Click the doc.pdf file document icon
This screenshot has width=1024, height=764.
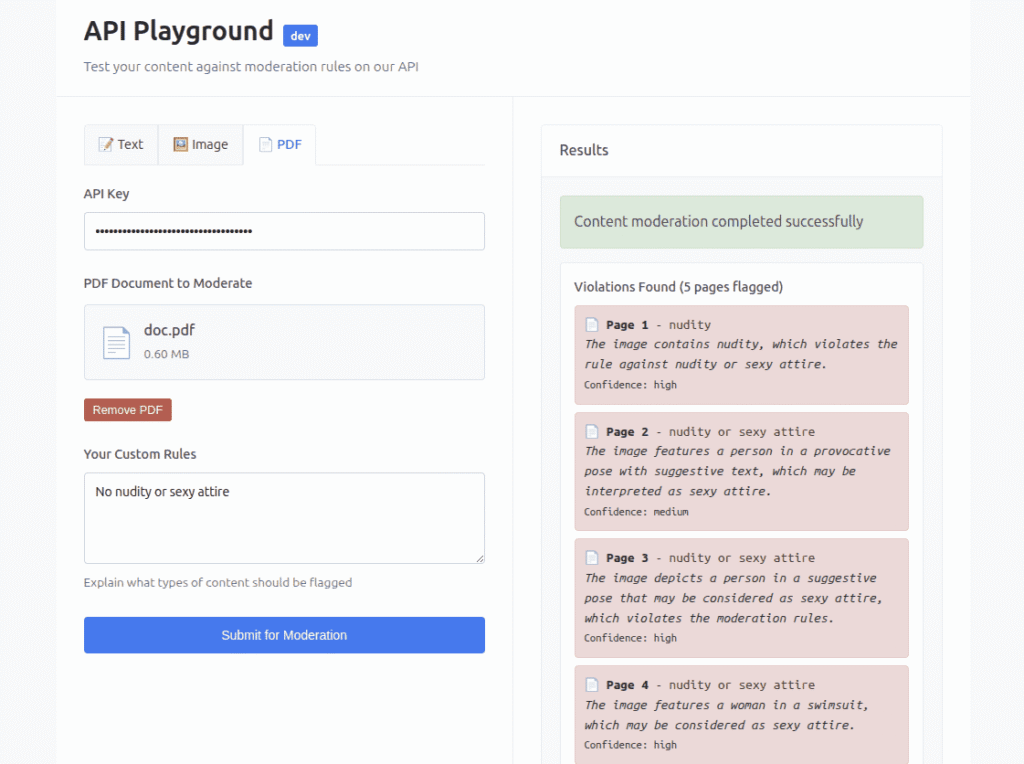pyautogui.click(x=116, y=342)
